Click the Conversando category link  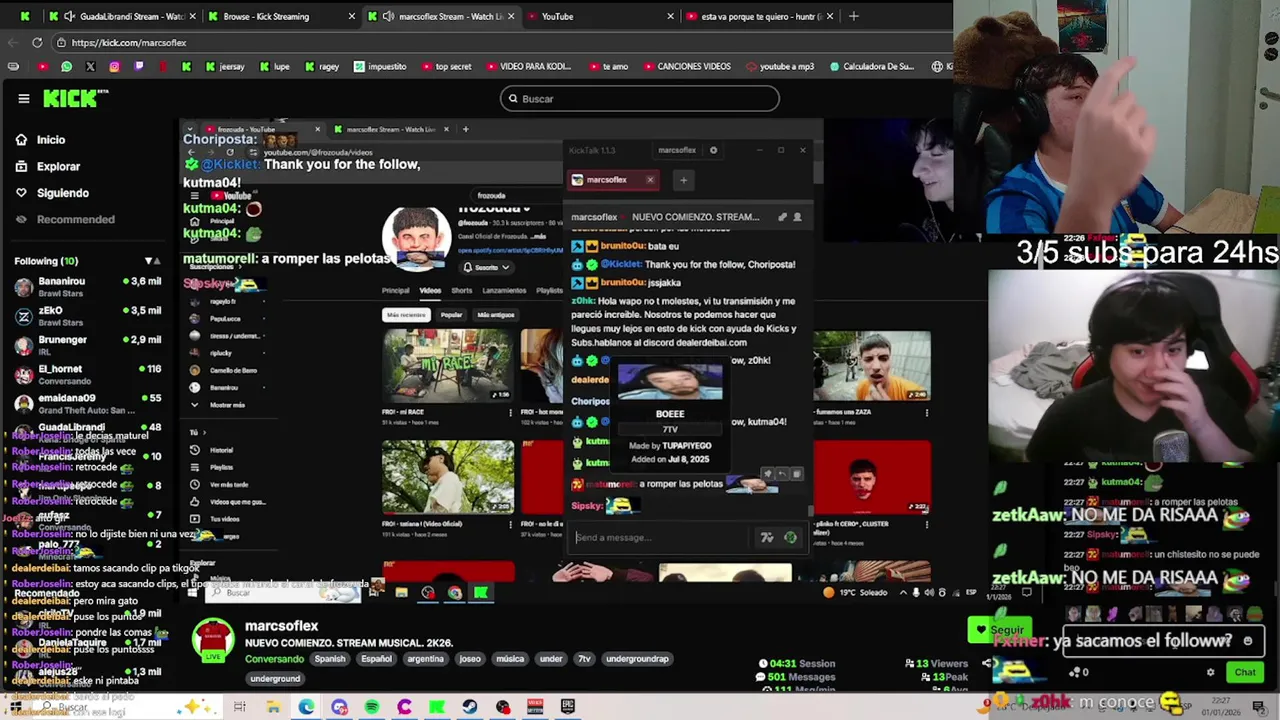pyautogui.click(x=274, y=659)
